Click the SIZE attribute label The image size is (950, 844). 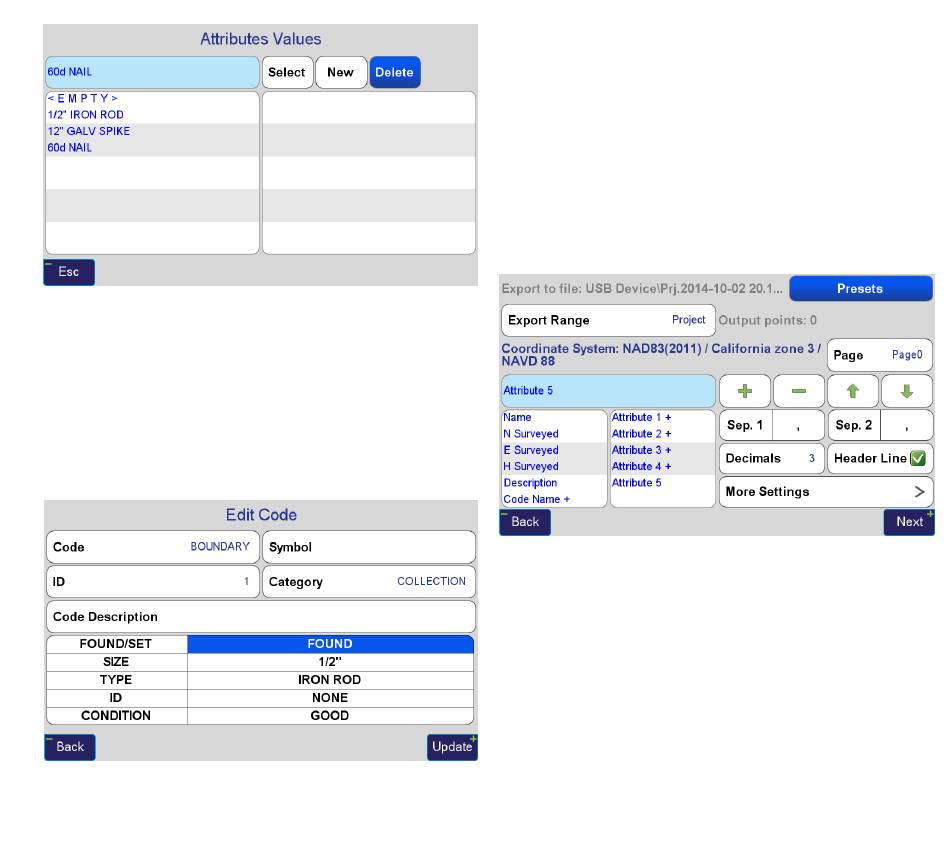click(x=116, y=662)
